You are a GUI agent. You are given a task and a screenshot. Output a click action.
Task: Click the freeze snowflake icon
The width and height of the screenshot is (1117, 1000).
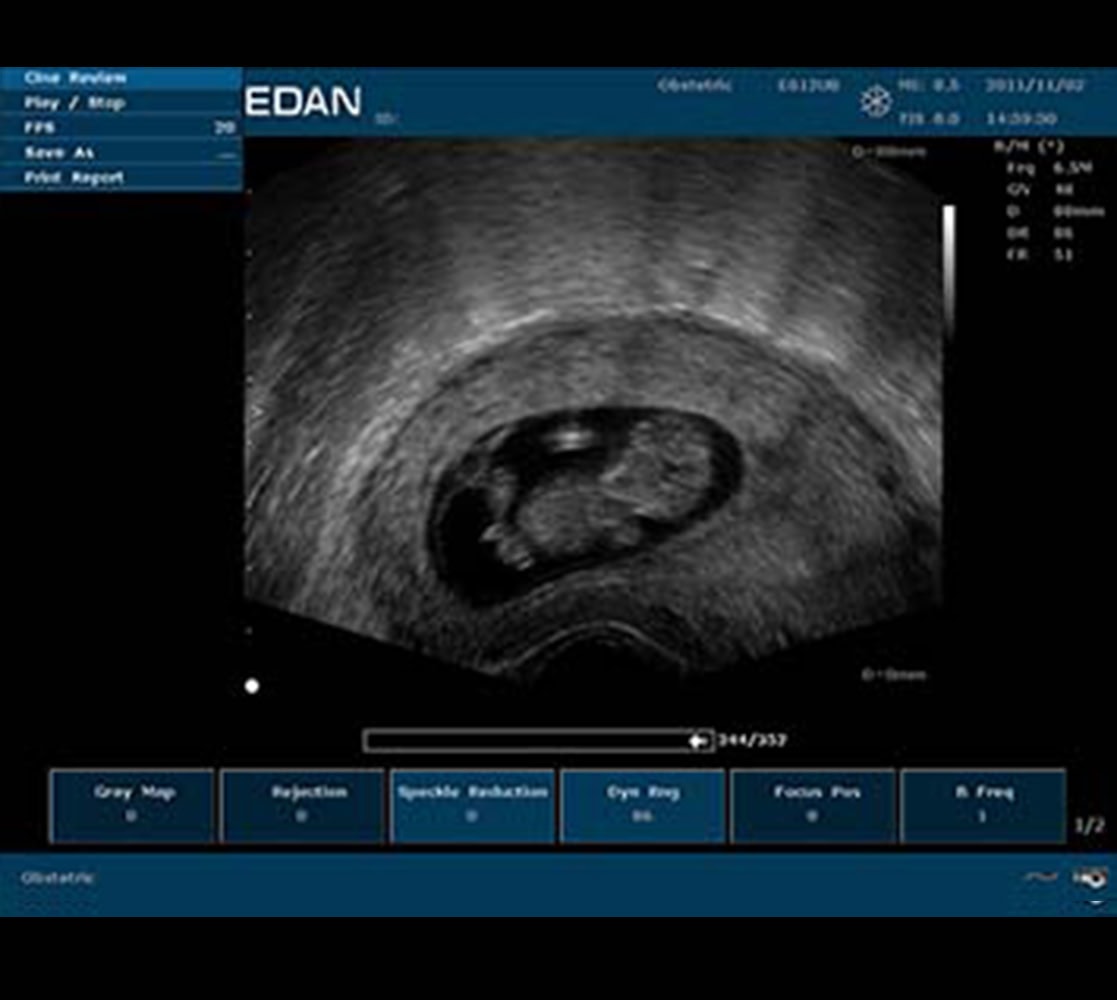coord(875,100)
